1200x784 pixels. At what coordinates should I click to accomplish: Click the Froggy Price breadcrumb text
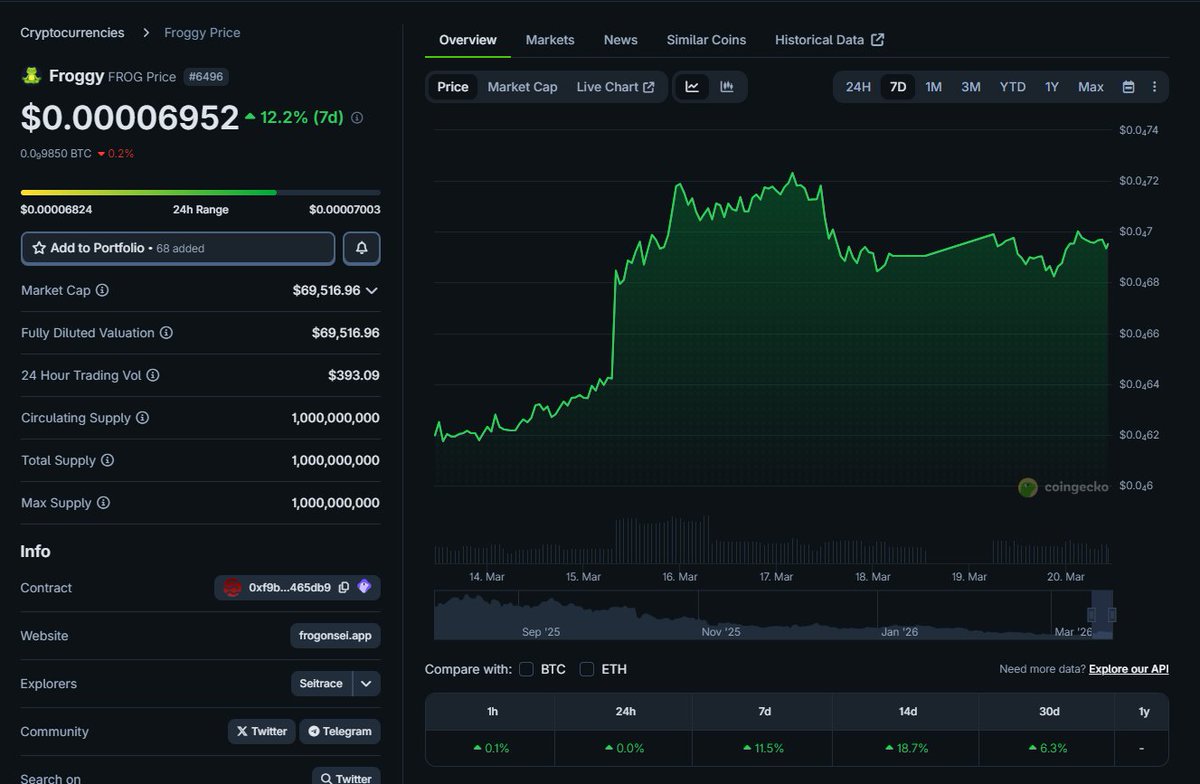tap(202, 33)
